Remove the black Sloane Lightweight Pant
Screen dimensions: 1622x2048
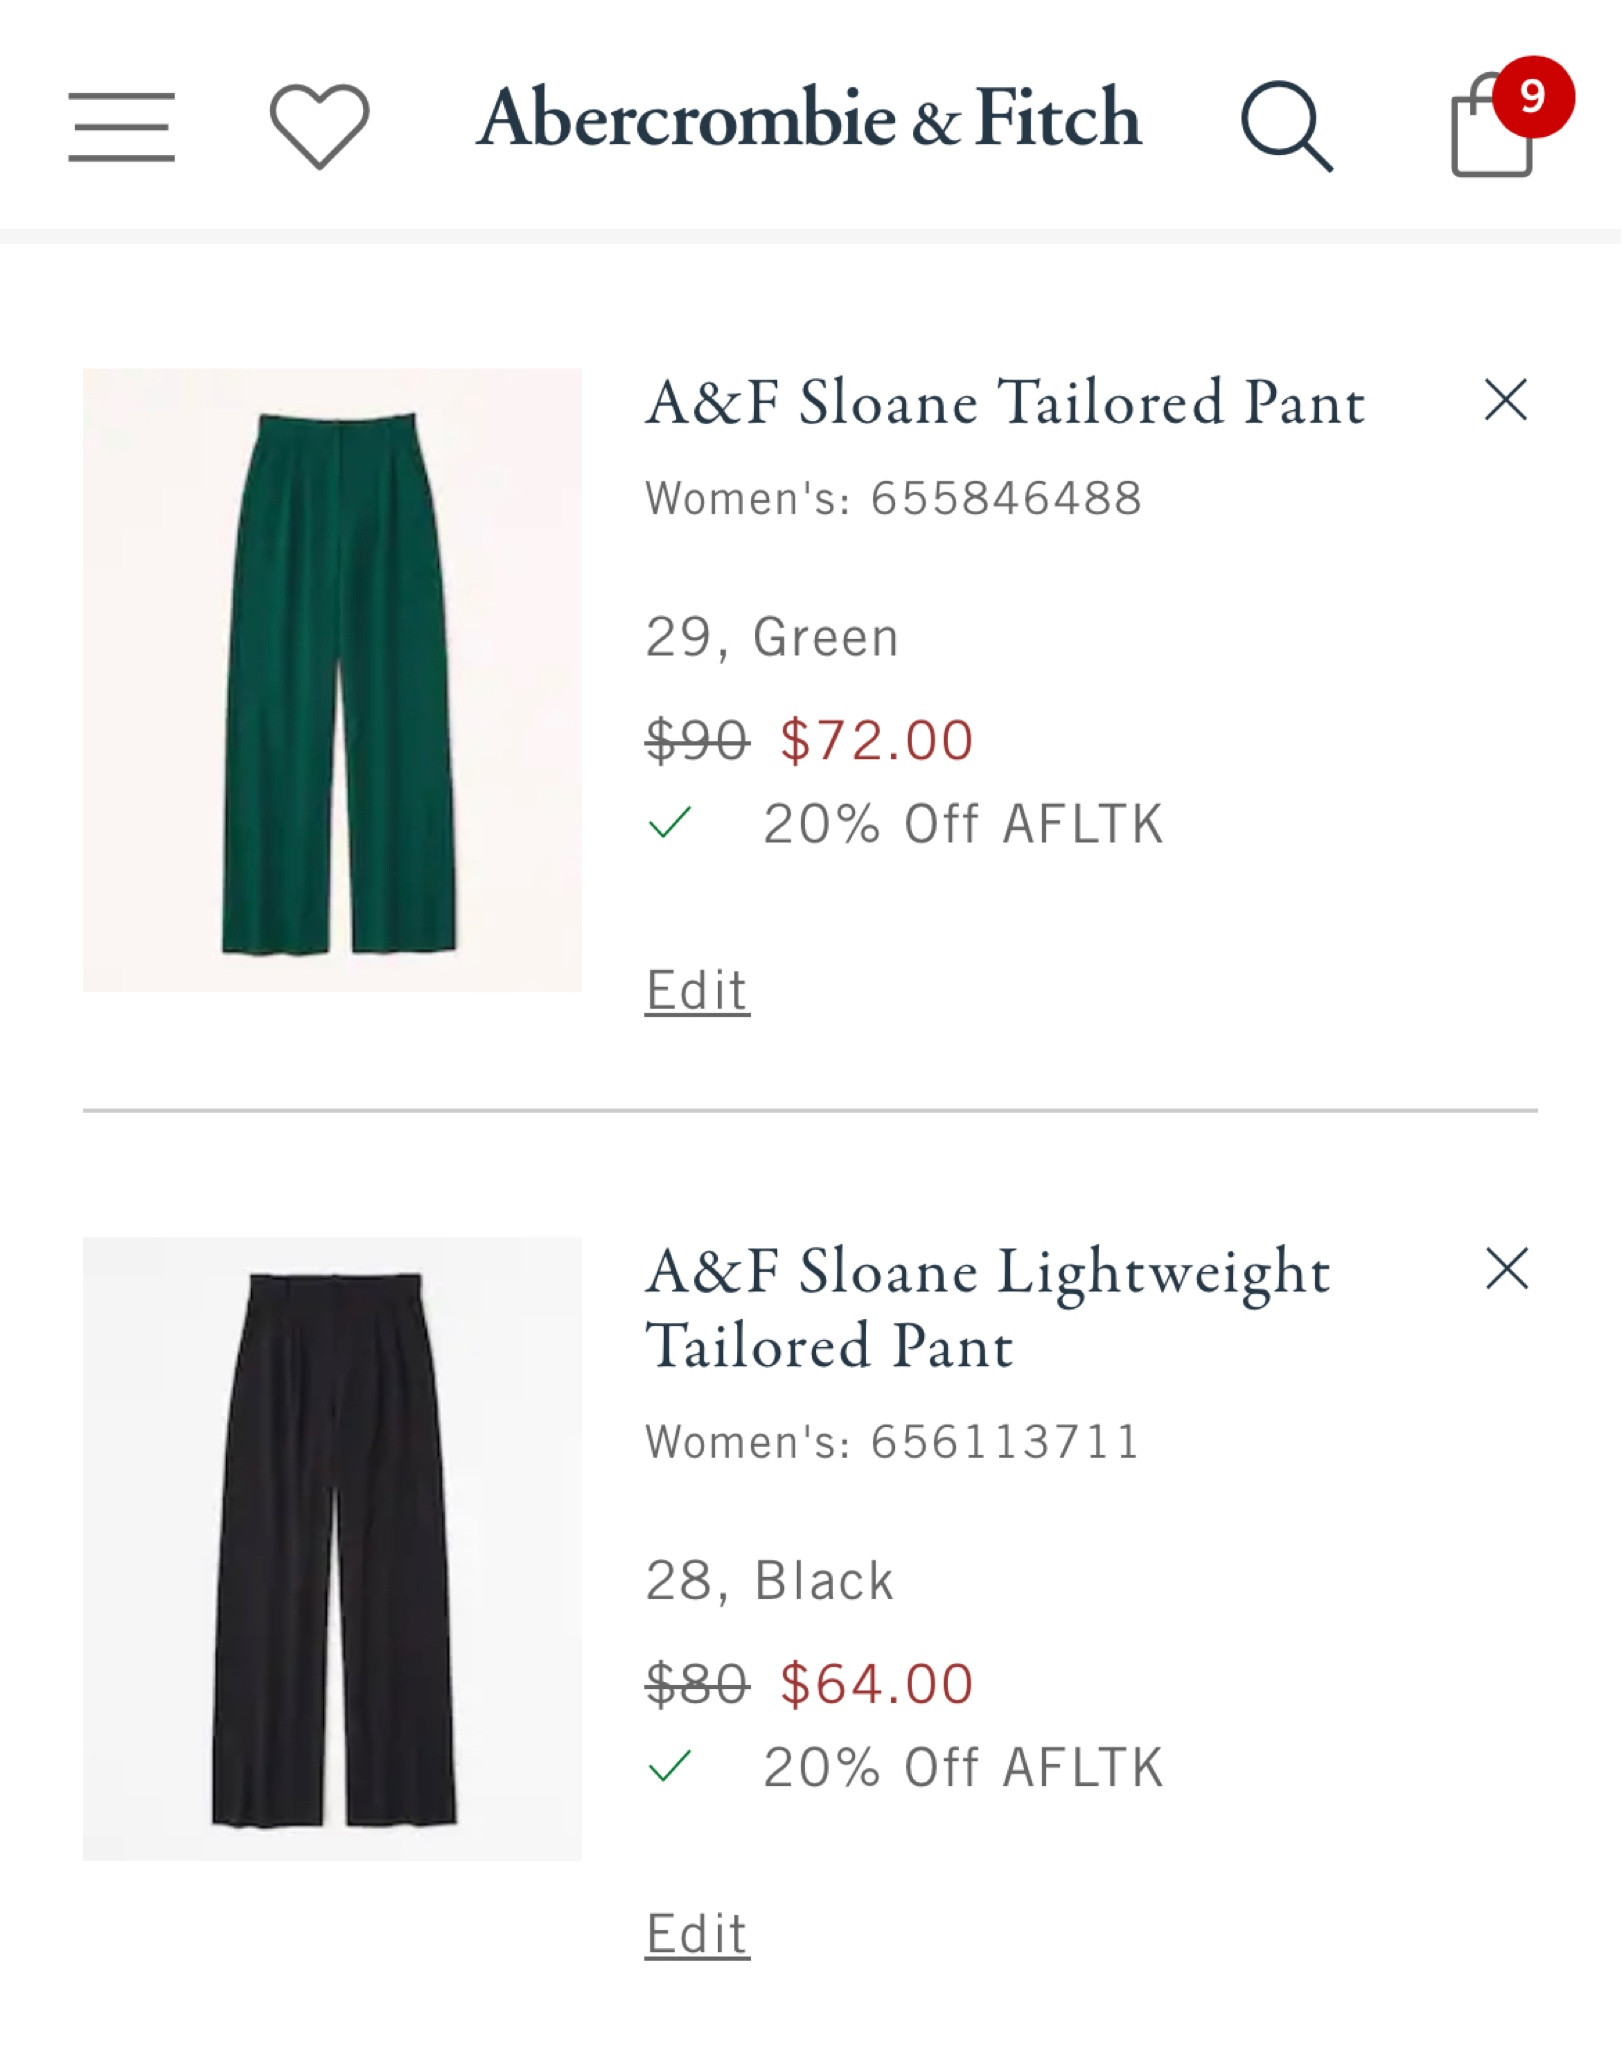1506,1269
